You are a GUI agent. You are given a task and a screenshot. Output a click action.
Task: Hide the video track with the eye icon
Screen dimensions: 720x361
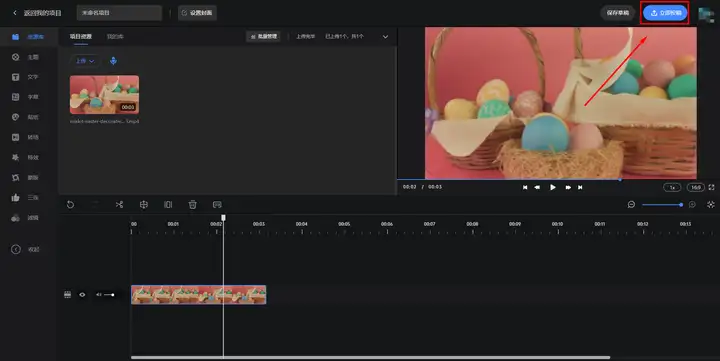click(82, 295)
